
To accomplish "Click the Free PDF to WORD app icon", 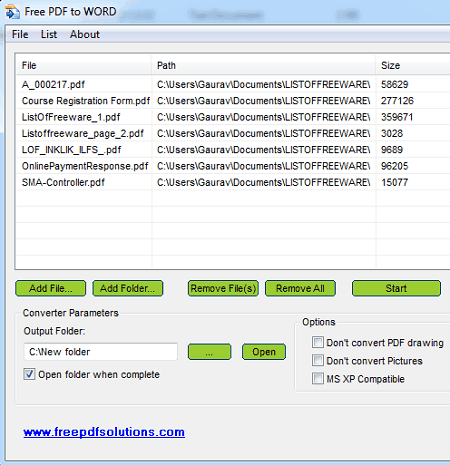I will [x=12, y=12].
